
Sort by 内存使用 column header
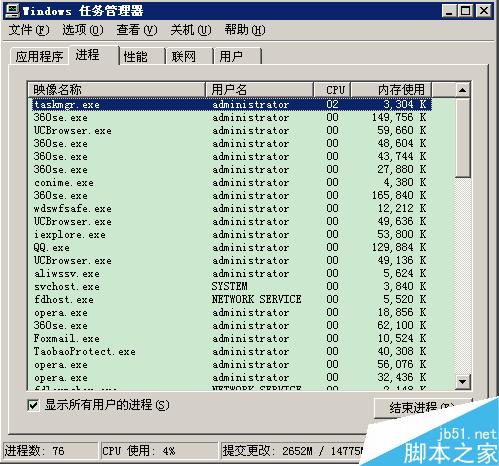pyautogui.click(x=392, y=90)
